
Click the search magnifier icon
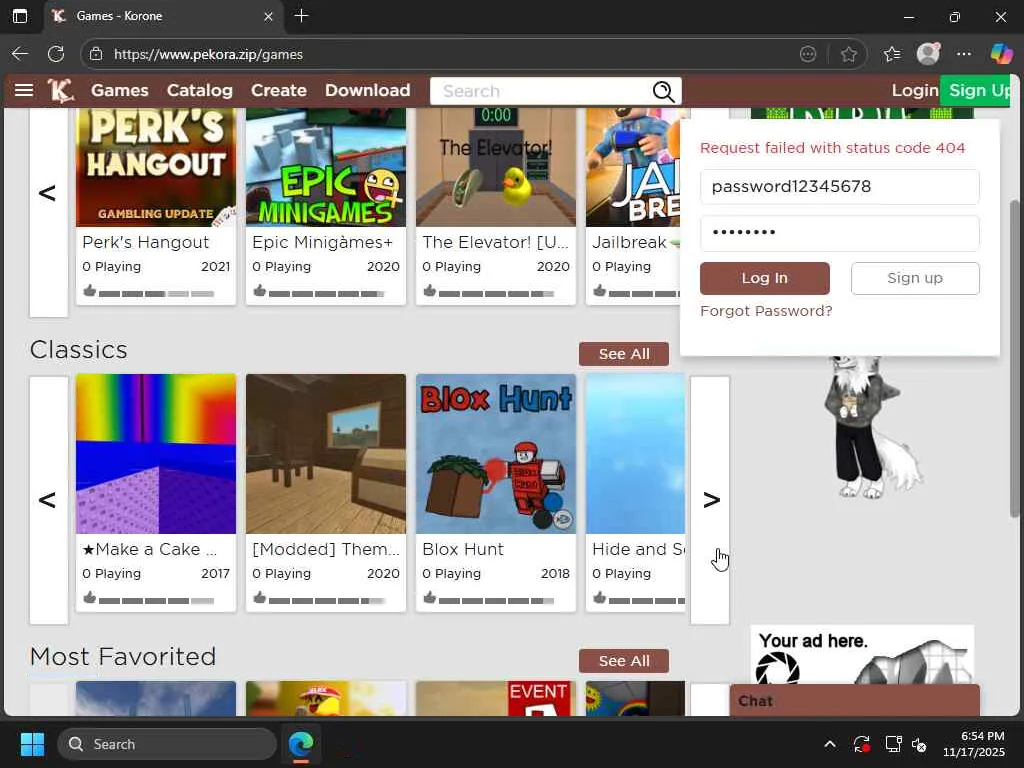(x=664, y=91)
